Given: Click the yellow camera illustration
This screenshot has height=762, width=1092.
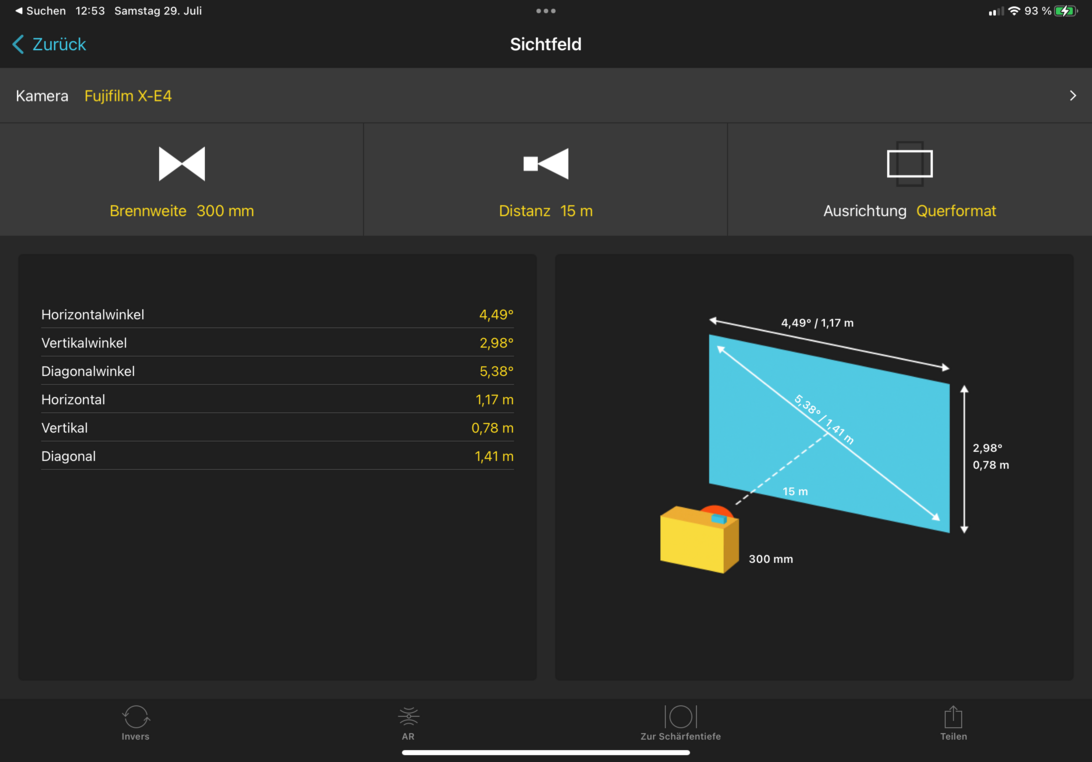Looking at the screenshot, I should click(698, 540).
